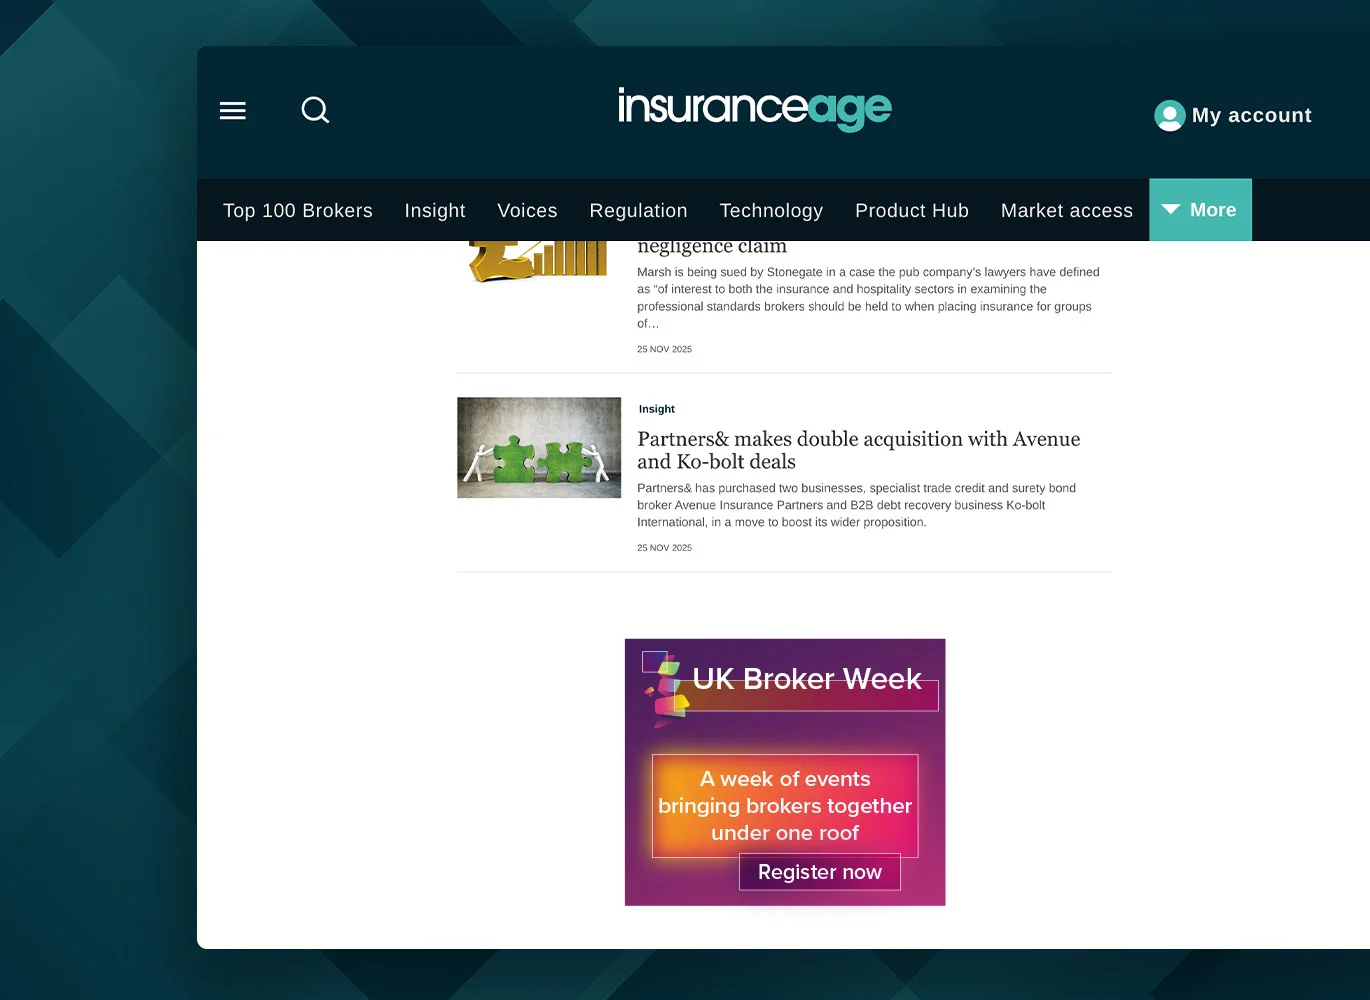The image size is (1370, 1000).
Task: Select Insight in the navigation bar
Action: click(x=435, y=211)
